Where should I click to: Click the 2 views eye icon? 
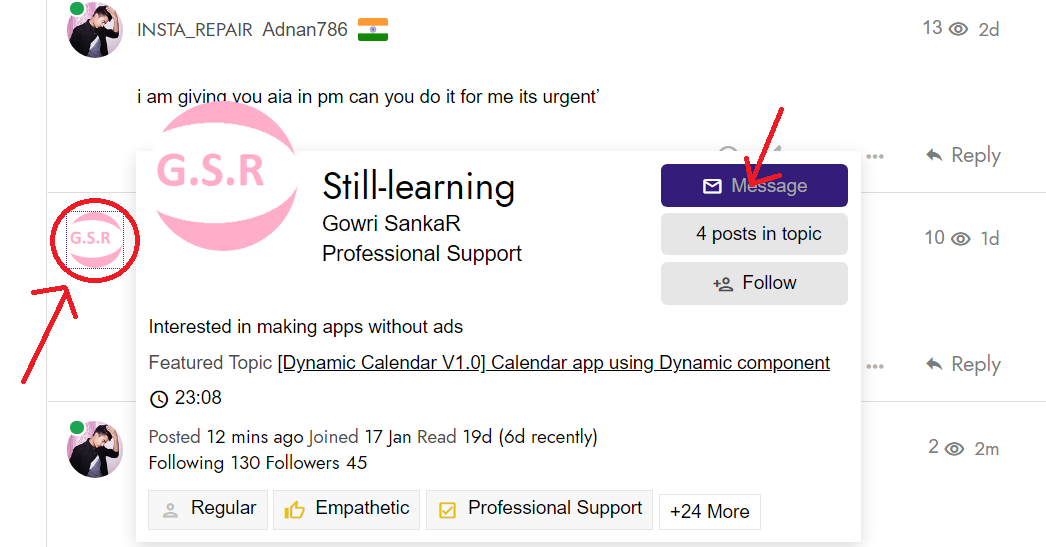955,449
